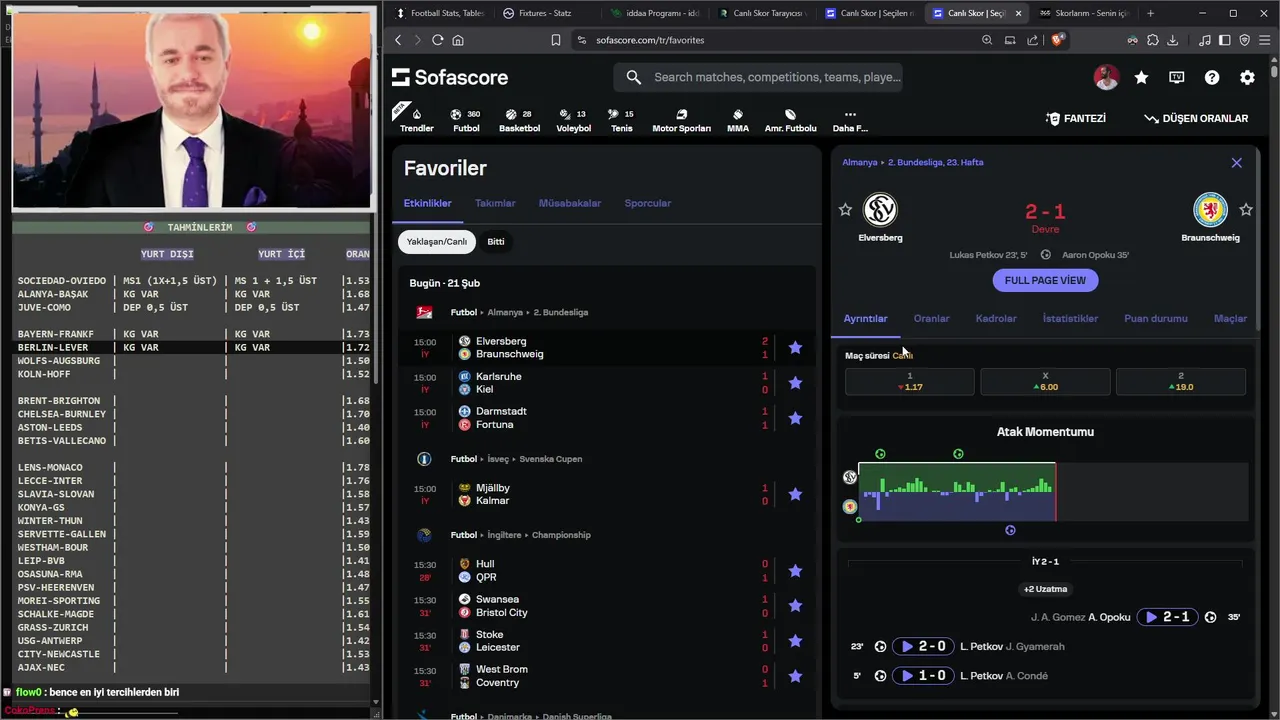Open browser zoom magnifier icon
The height and width of the screenshot is (720, 1280).
point(987,40)
